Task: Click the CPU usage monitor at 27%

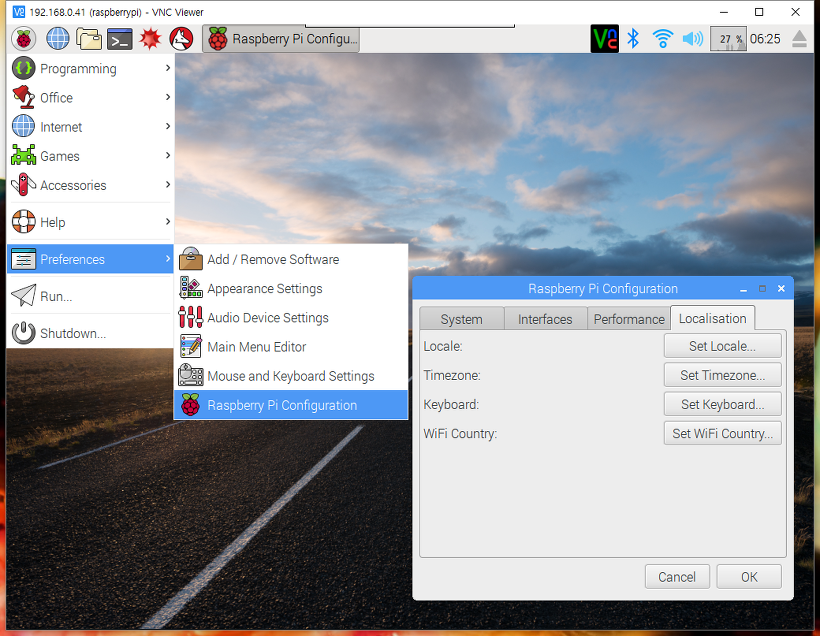Action: pos(728,39)
